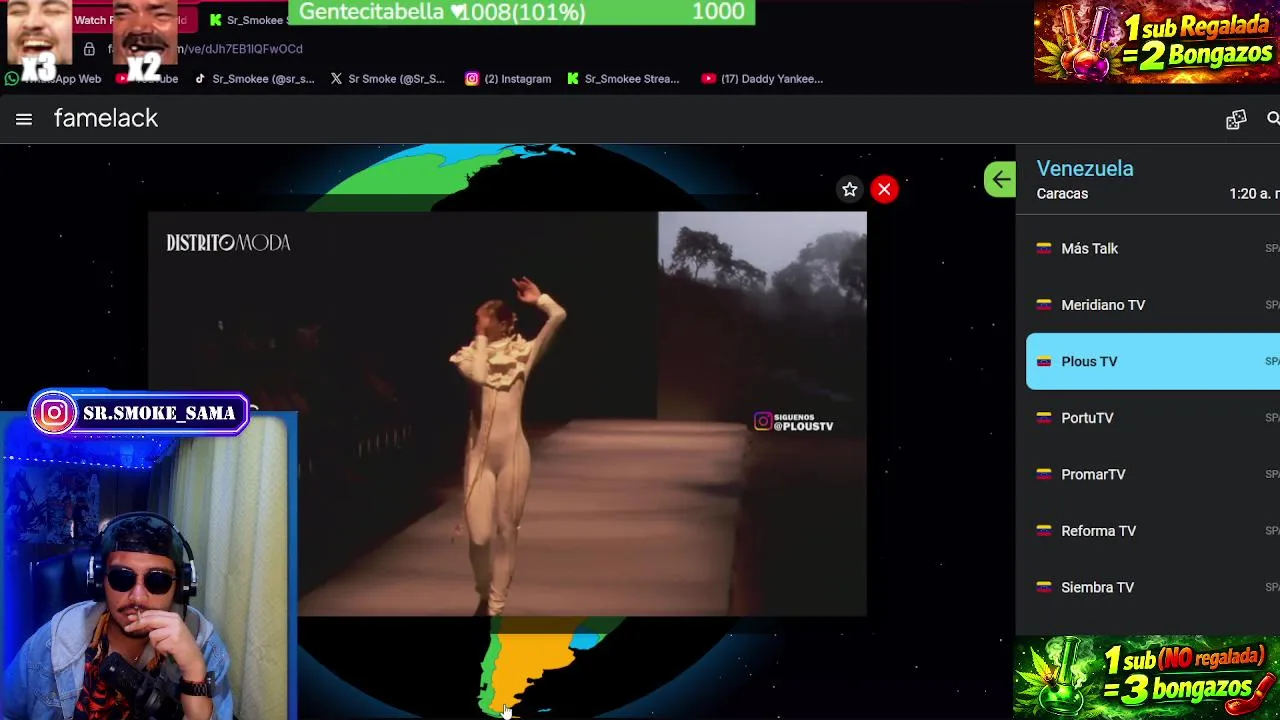Open the X Sr Smoke bookmark
Viewport: 1280px width, 720px height.
coord(387,78)
